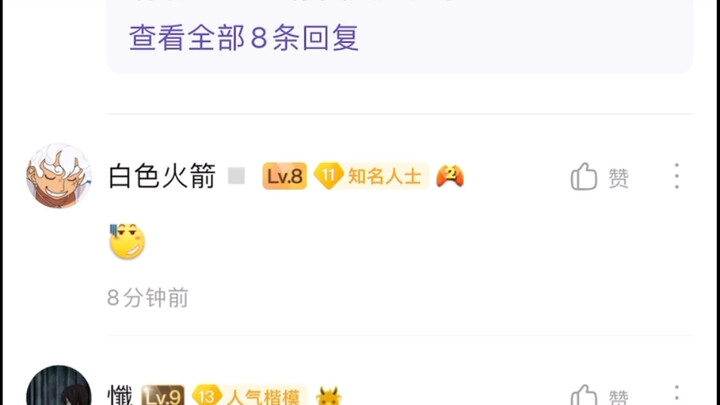The width and height of the screenshot is (720, 405).
Task: Open 查看全部8条回复 link
Action: pos(244,37)
